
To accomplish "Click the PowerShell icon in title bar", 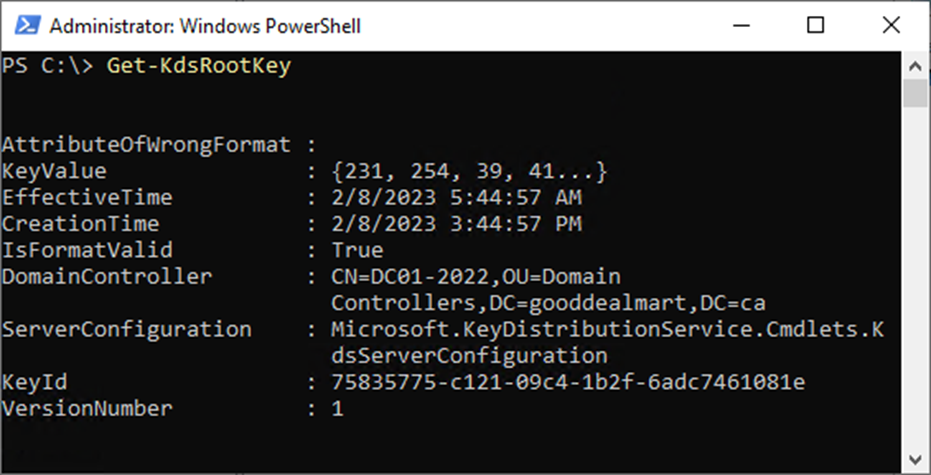I will (27, 26).
